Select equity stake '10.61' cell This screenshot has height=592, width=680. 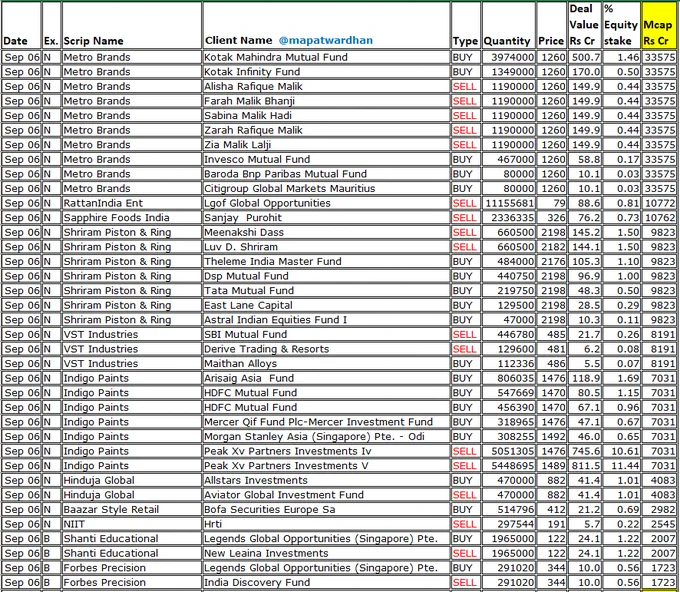click(x=621, y=451)
